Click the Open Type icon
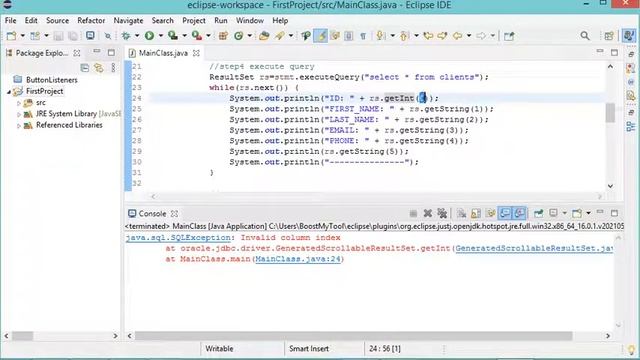Image resolution: width=640 pixels, height=360 pixels. point(264,36)
